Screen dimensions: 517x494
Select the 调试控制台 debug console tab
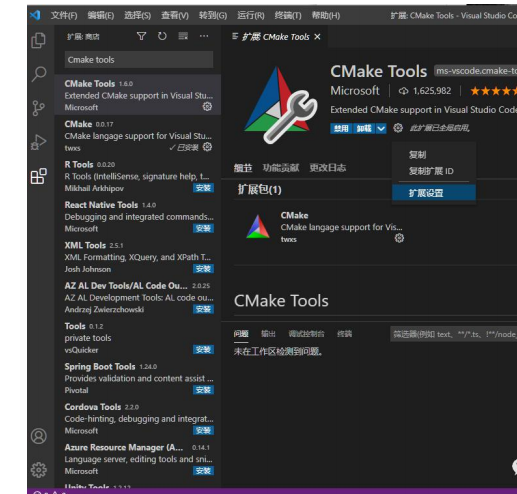[306, 334]
